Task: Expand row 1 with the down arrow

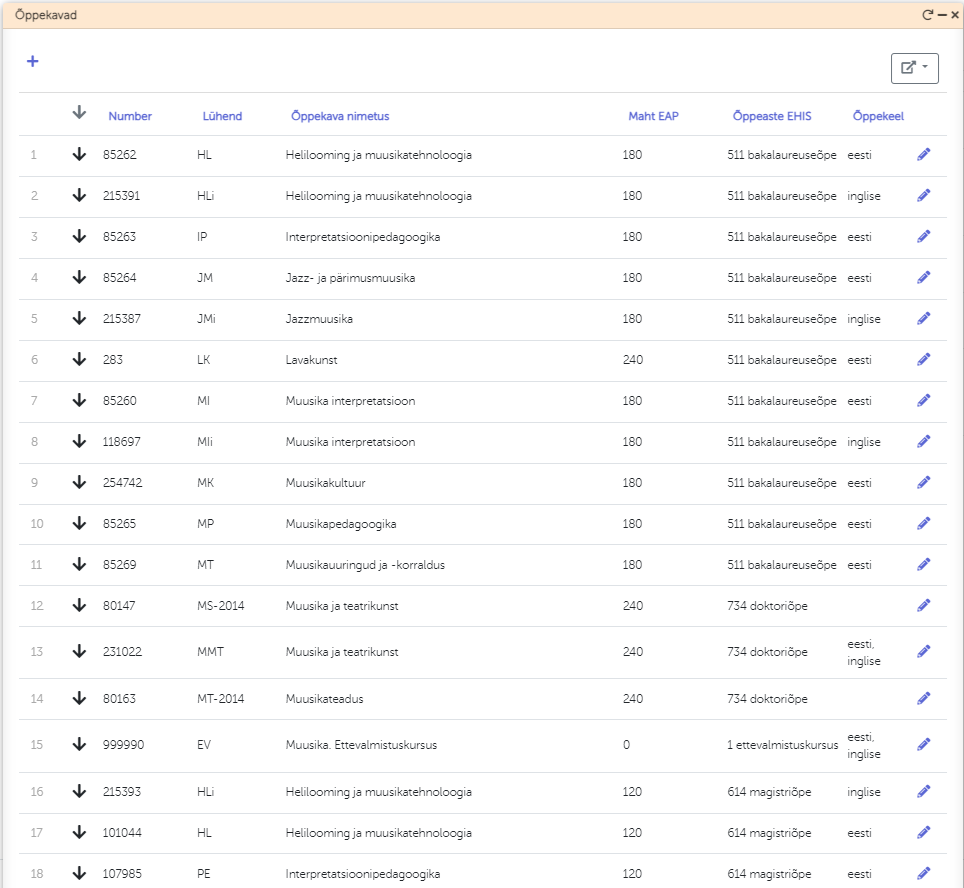Action: 80,155
